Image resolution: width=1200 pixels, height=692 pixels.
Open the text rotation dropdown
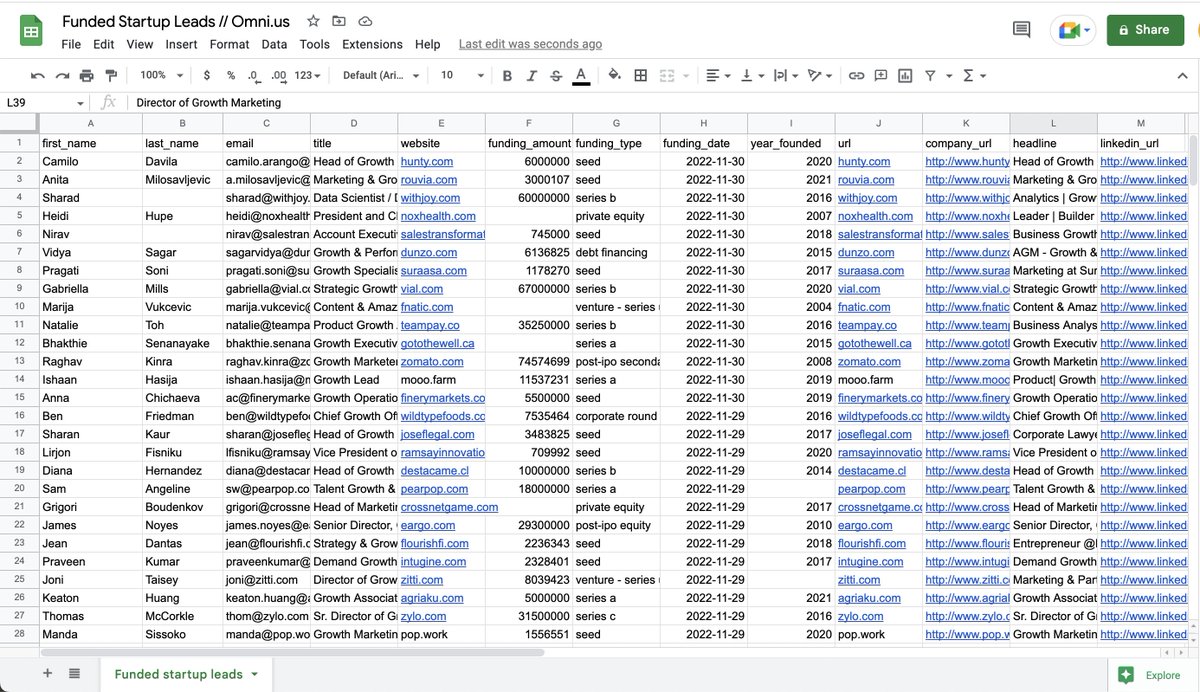point(819,75)
